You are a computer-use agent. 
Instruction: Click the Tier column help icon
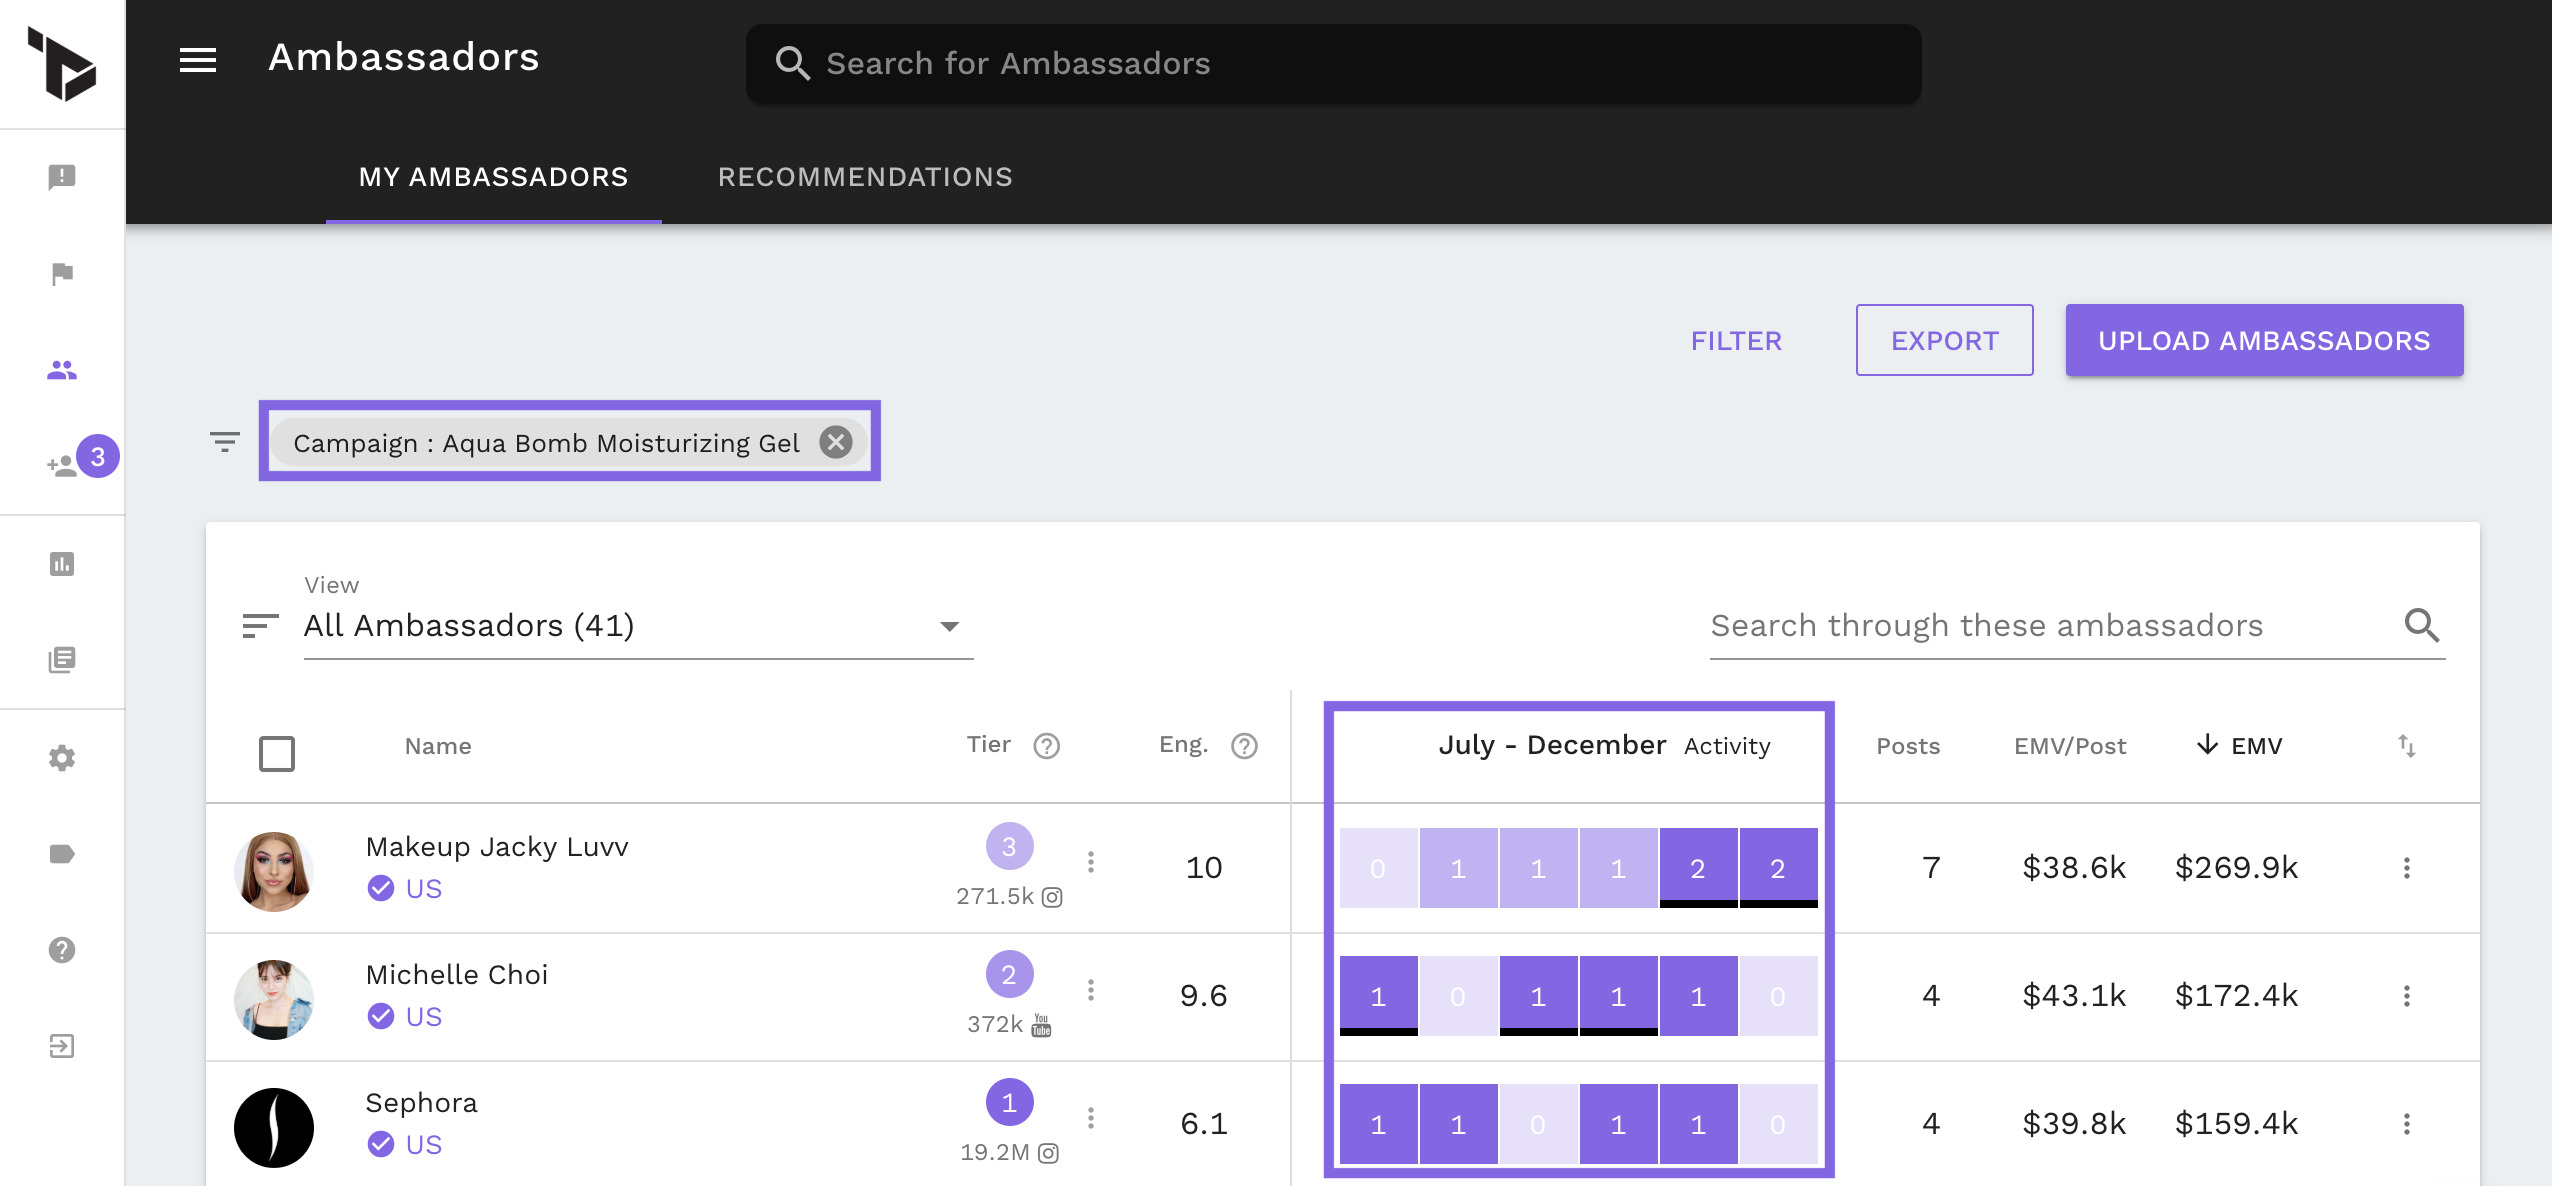click(x=1046, y=746)
